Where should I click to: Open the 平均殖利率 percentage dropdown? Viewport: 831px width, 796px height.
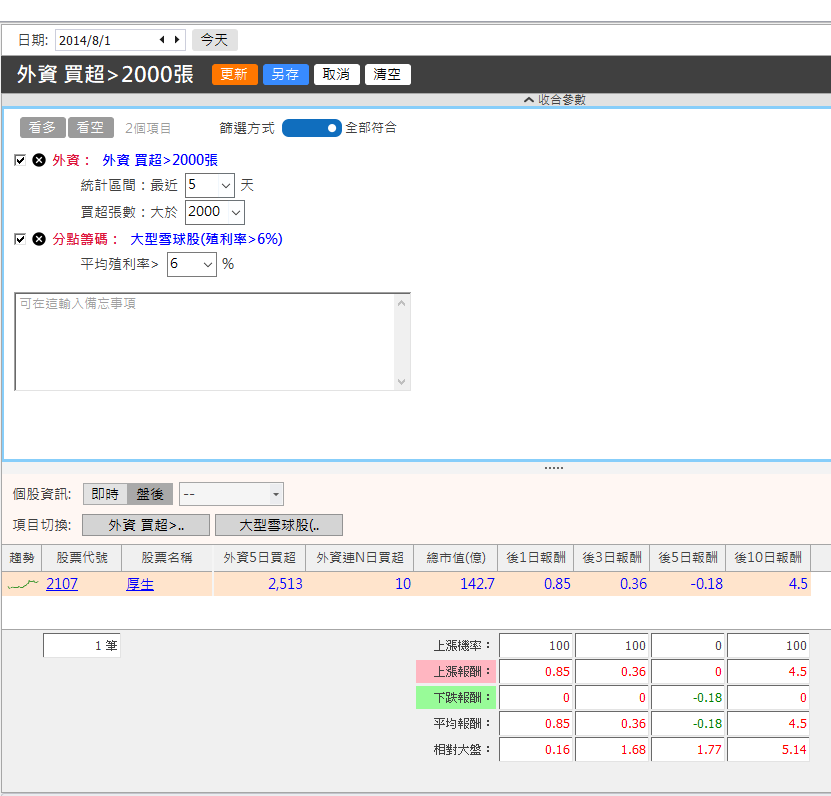192,264
